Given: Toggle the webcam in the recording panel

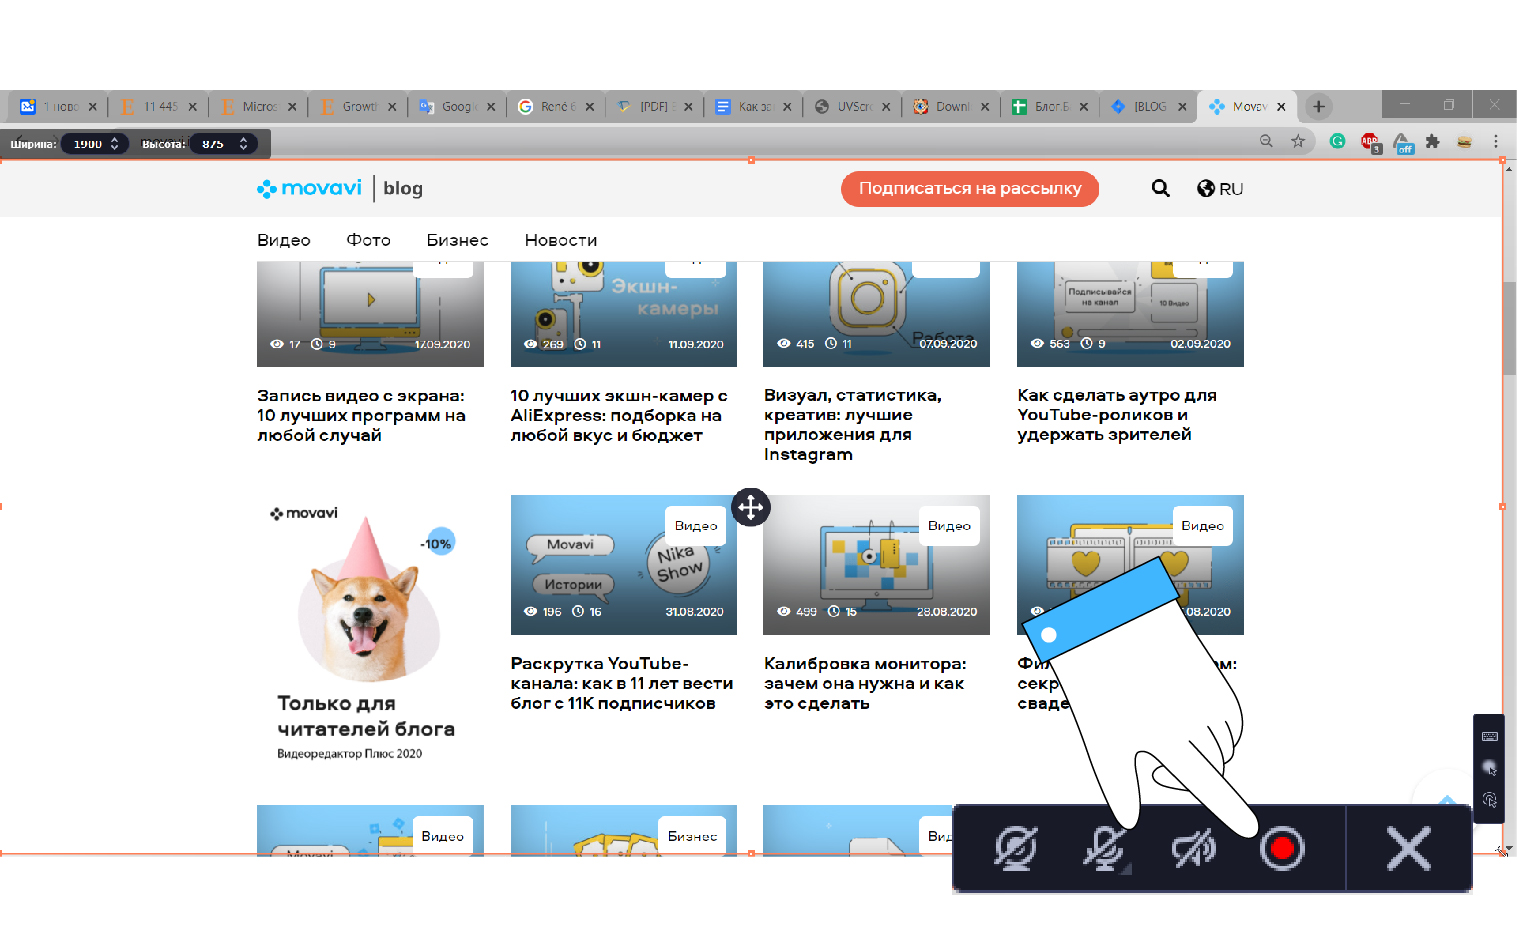Looking at the screenshot, I should (1015, 849).
